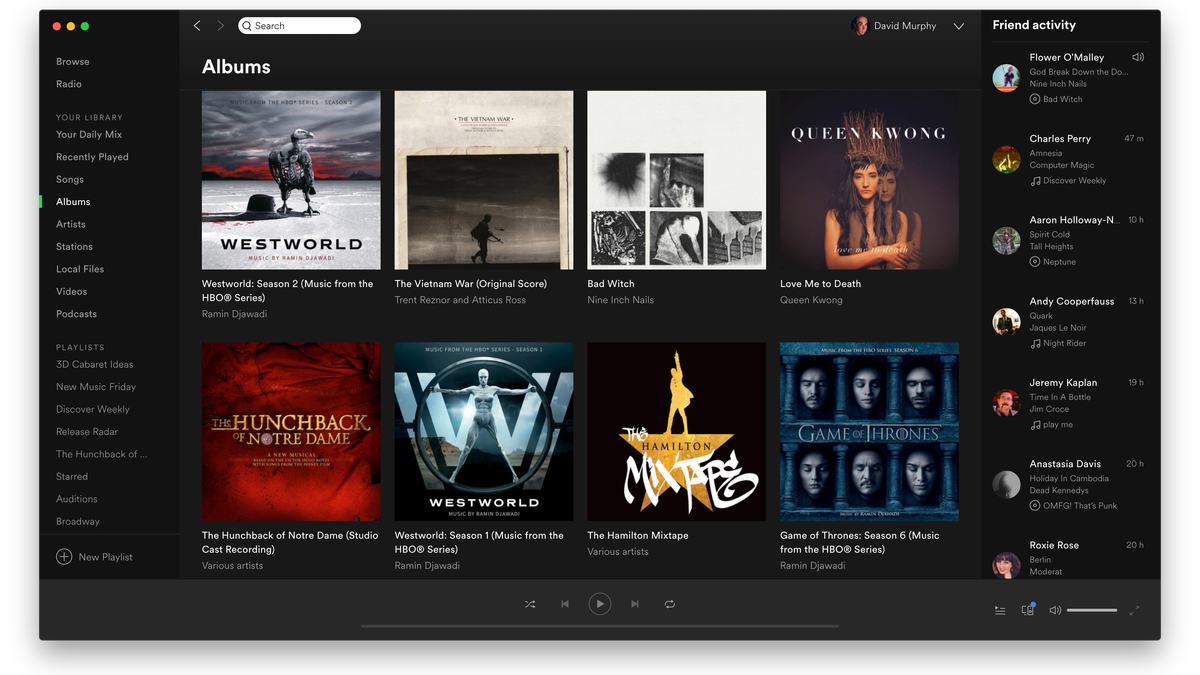Open the Broadway playlist
Image resolution: width=1200 pixels, height=675 pixels.
78,521
